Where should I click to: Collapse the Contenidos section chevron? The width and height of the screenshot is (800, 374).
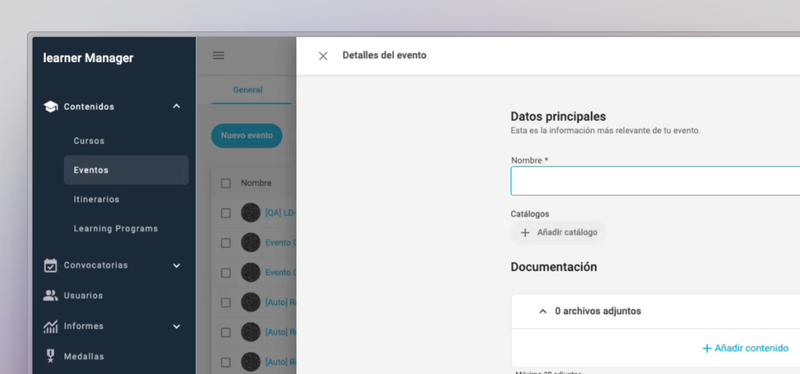[x=177, y=106]
